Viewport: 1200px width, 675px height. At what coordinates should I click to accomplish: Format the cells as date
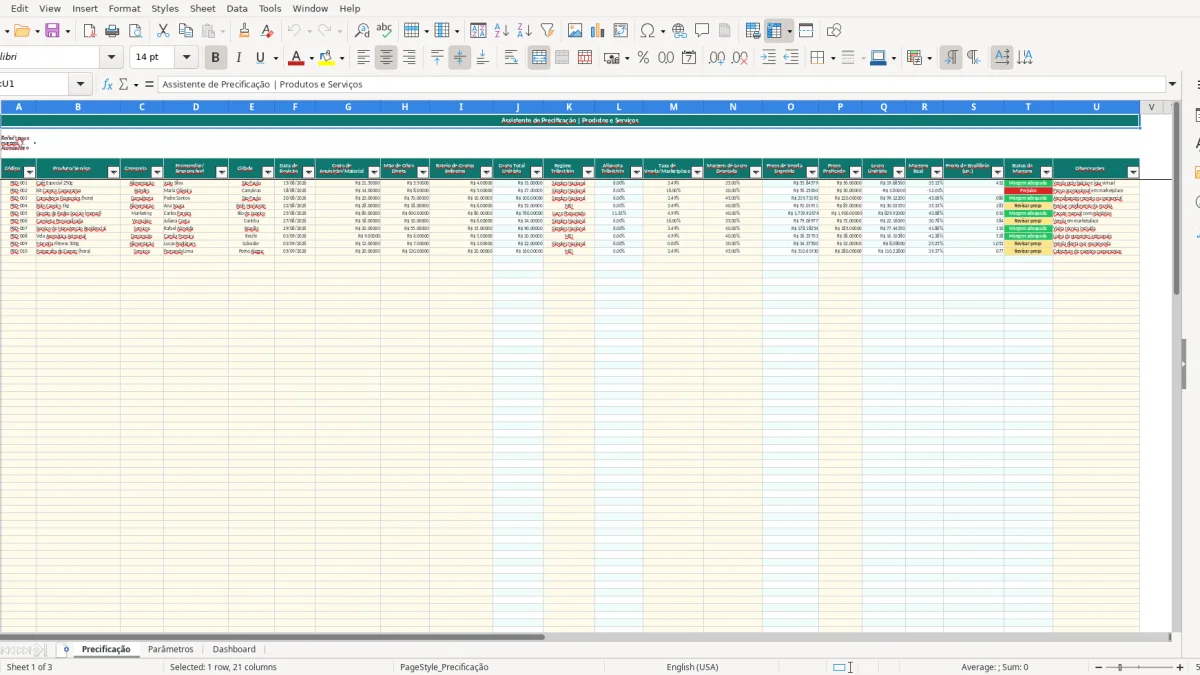[x=689, y=58]
